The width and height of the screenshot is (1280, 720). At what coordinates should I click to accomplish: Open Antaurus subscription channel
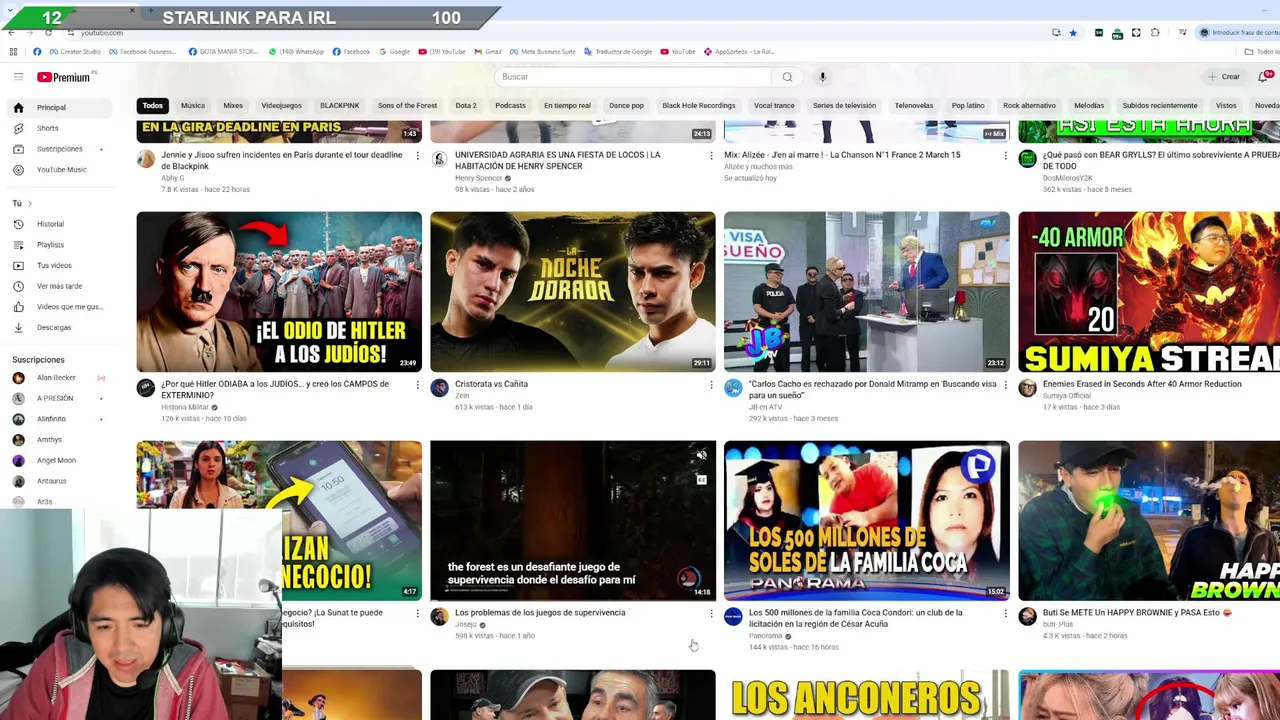[60, 481]
